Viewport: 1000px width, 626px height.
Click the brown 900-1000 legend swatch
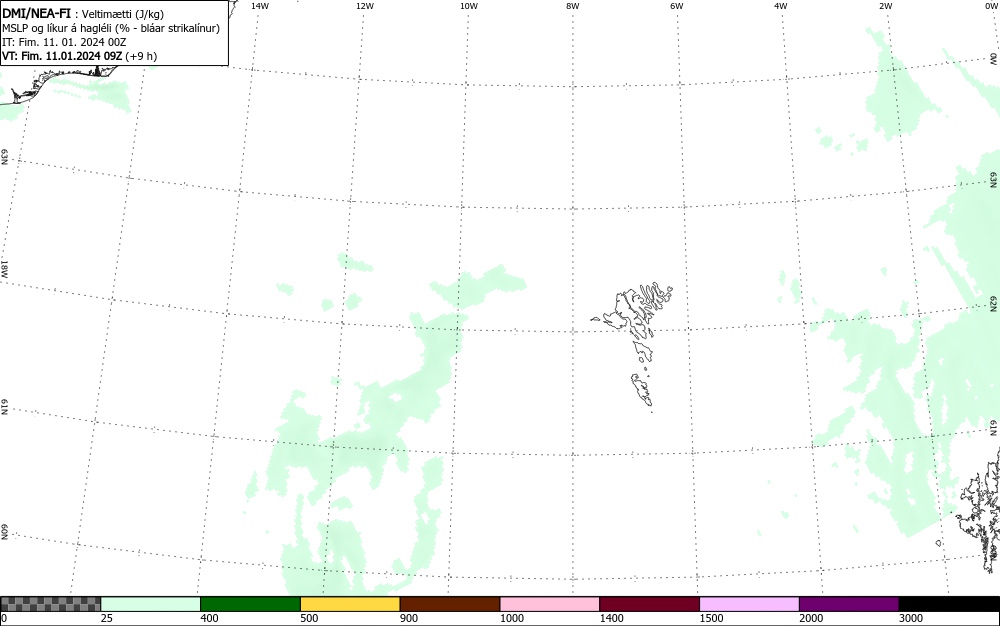(450, 604)
